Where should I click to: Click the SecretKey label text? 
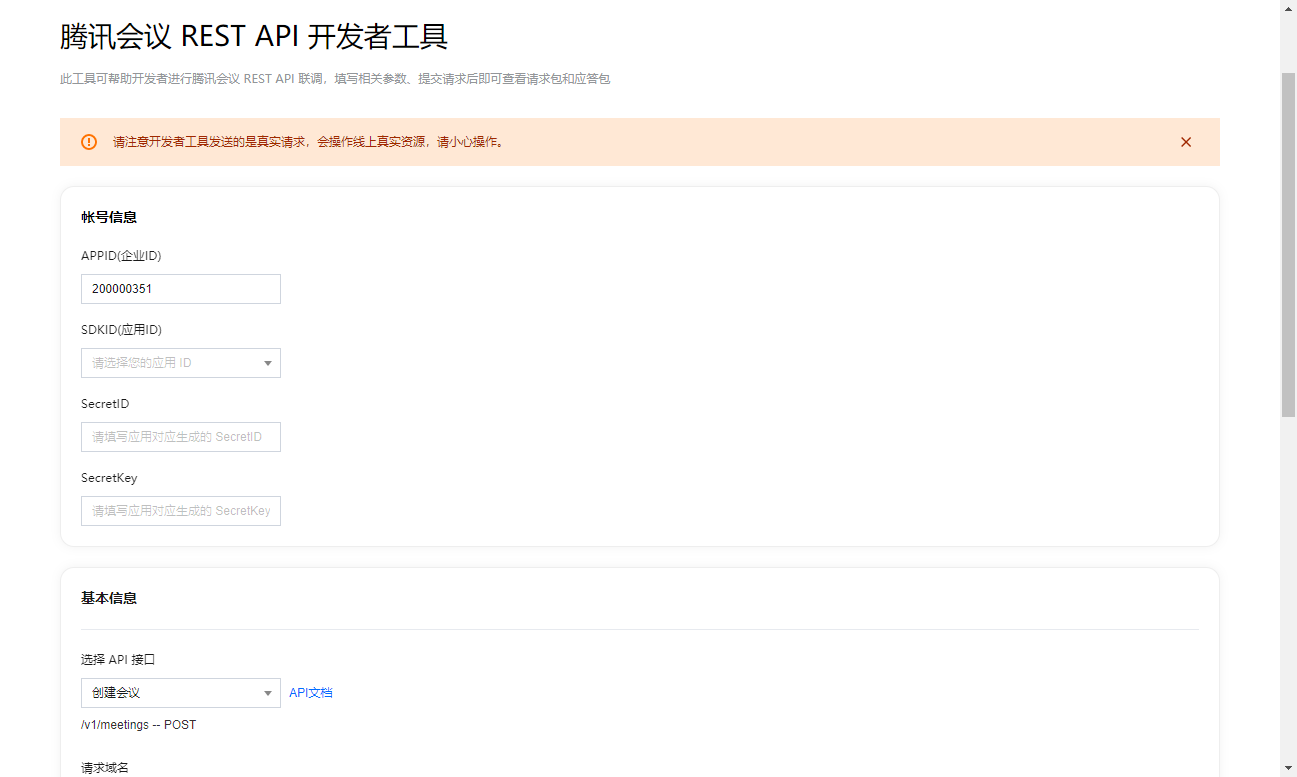pyautogui.click(x=109, y=478)
